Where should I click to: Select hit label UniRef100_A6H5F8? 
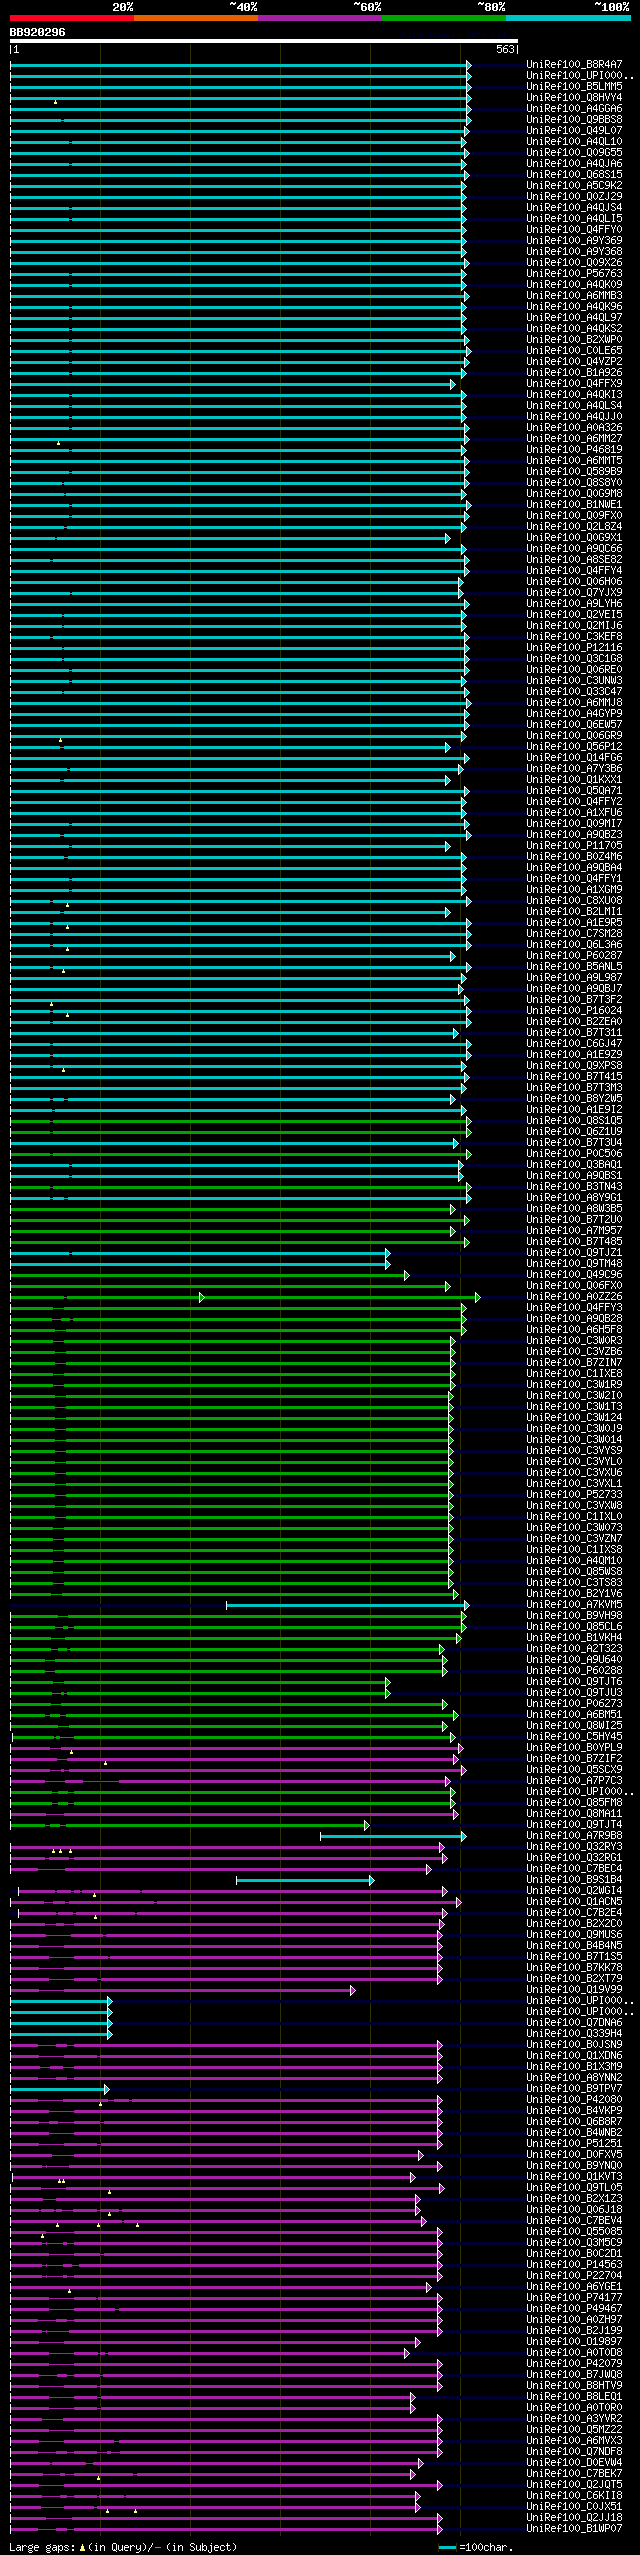(574, 1330)
